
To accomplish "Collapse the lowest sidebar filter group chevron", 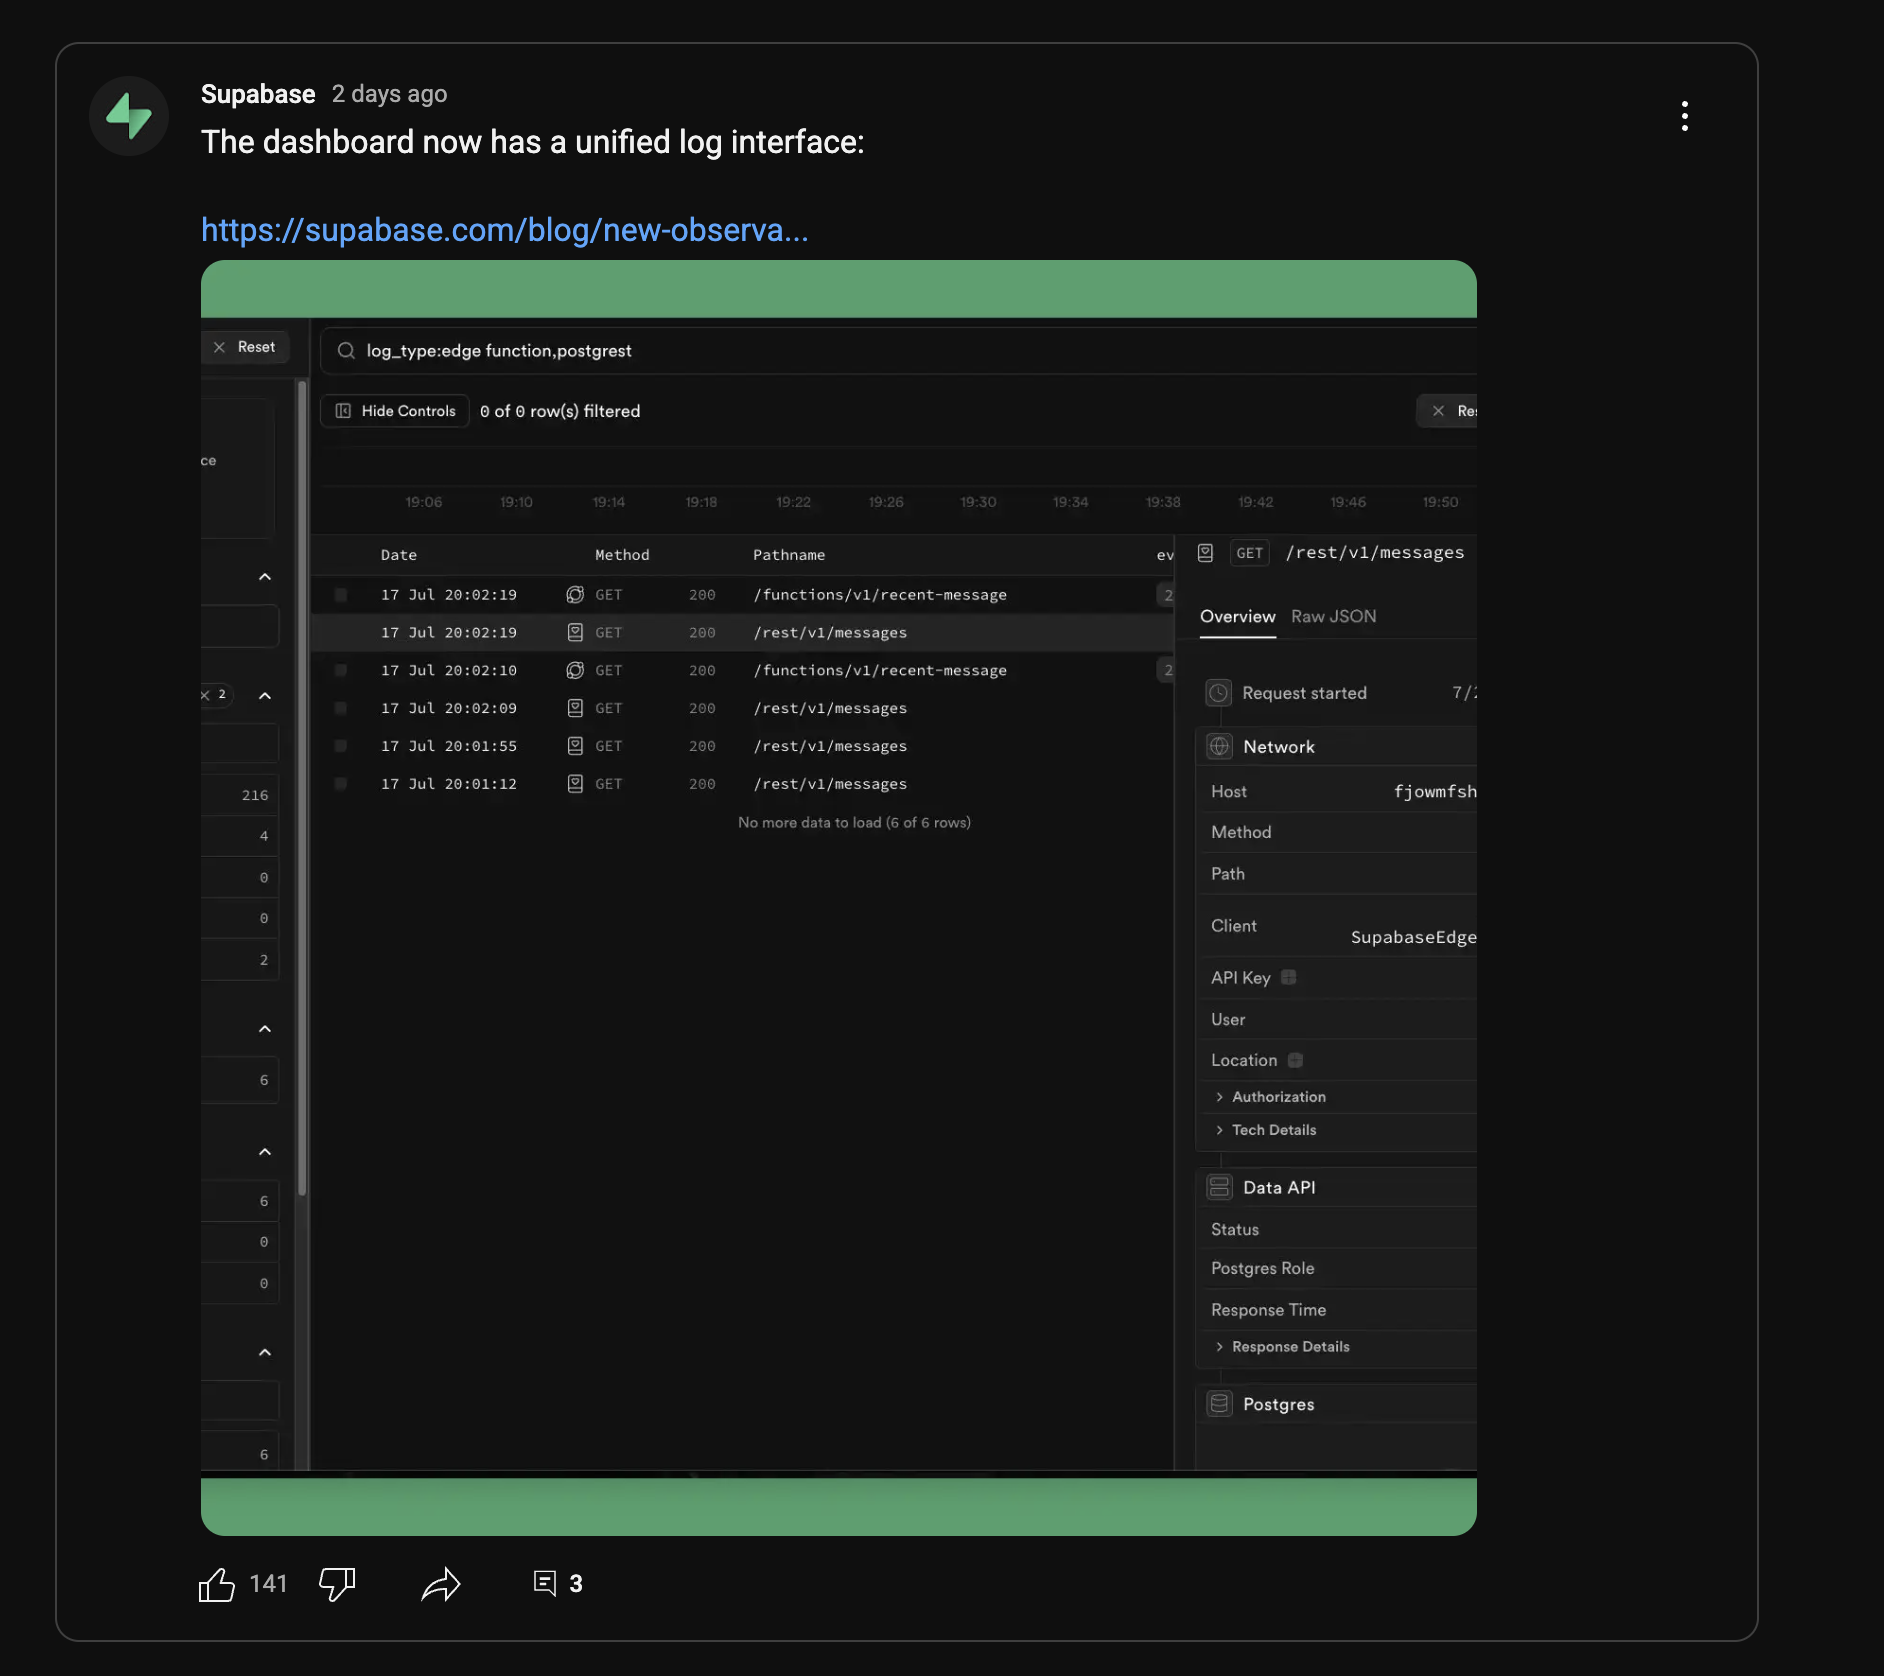I will point(265,1353).
